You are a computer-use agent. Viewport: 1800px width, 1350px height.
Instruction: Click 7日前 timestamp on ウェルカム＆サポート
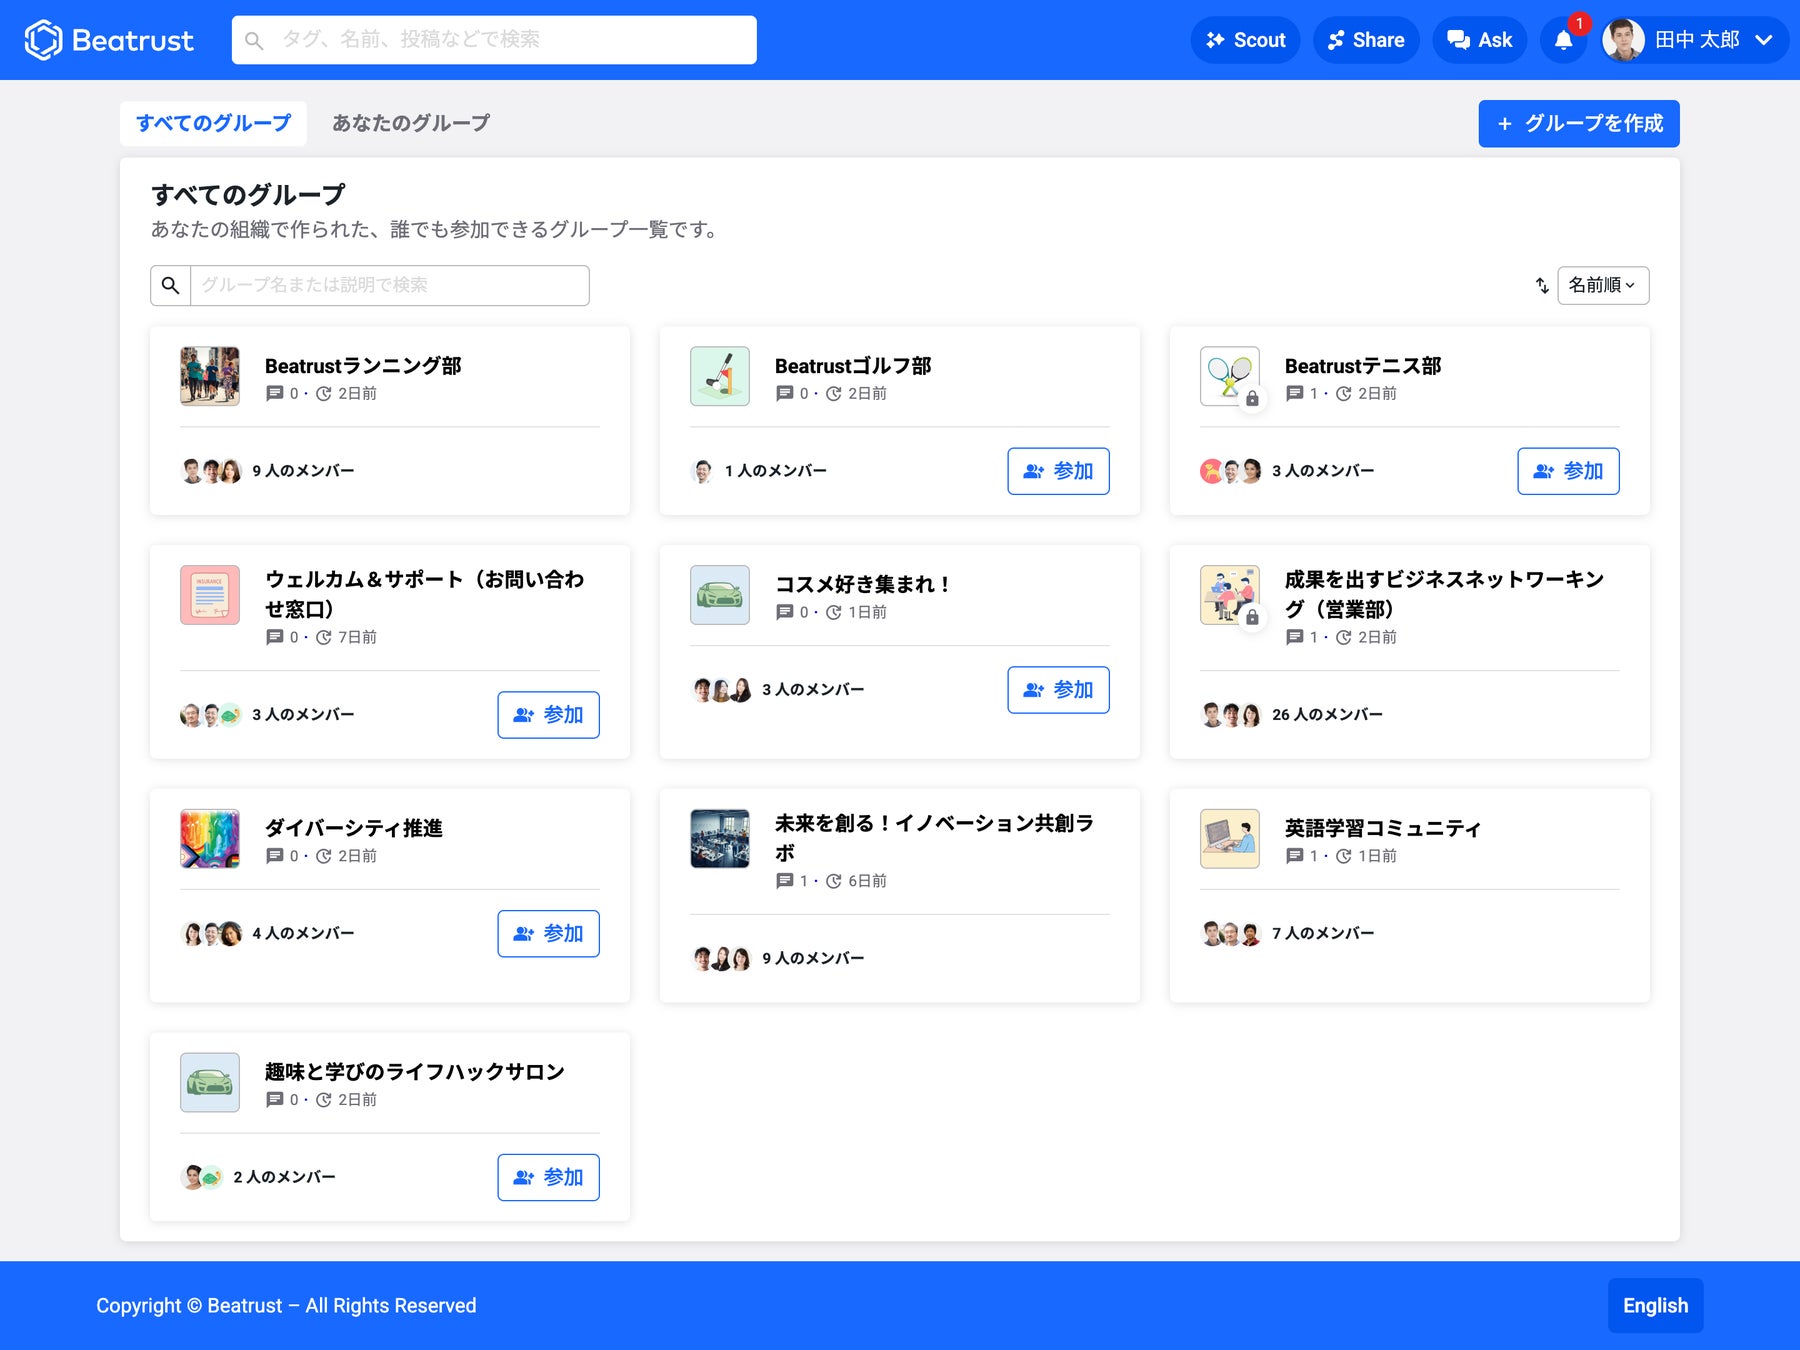357,637
